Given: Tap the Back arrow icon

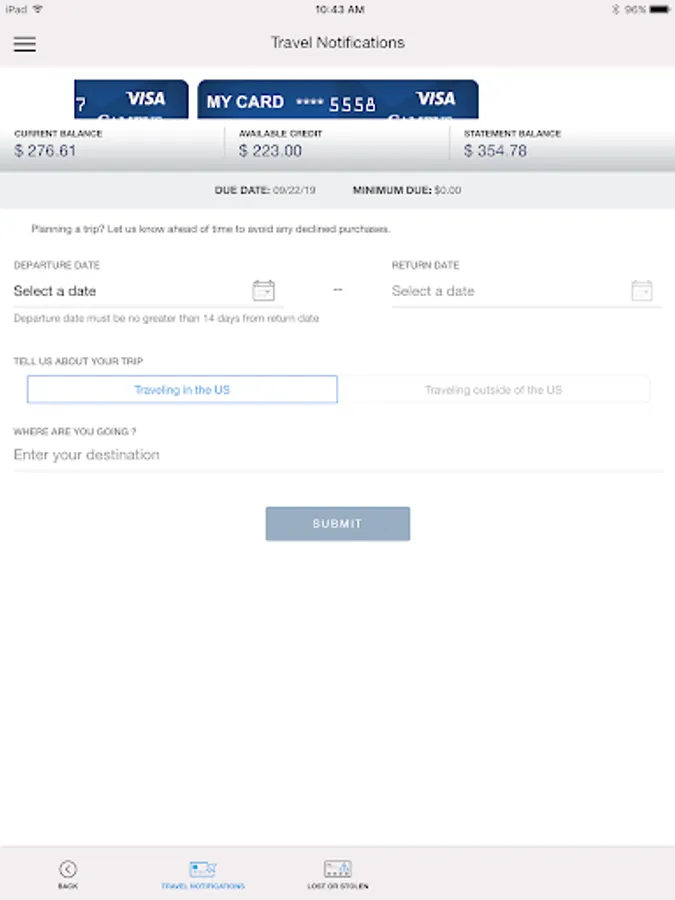Looking at the screenshot, I should [x=68, y=869].
